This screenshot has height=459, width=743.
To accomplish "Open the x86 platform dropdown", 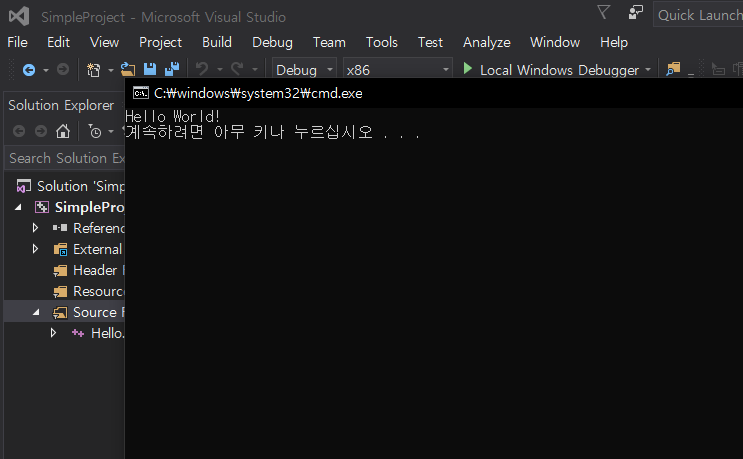I will click(x=398, y=70).
